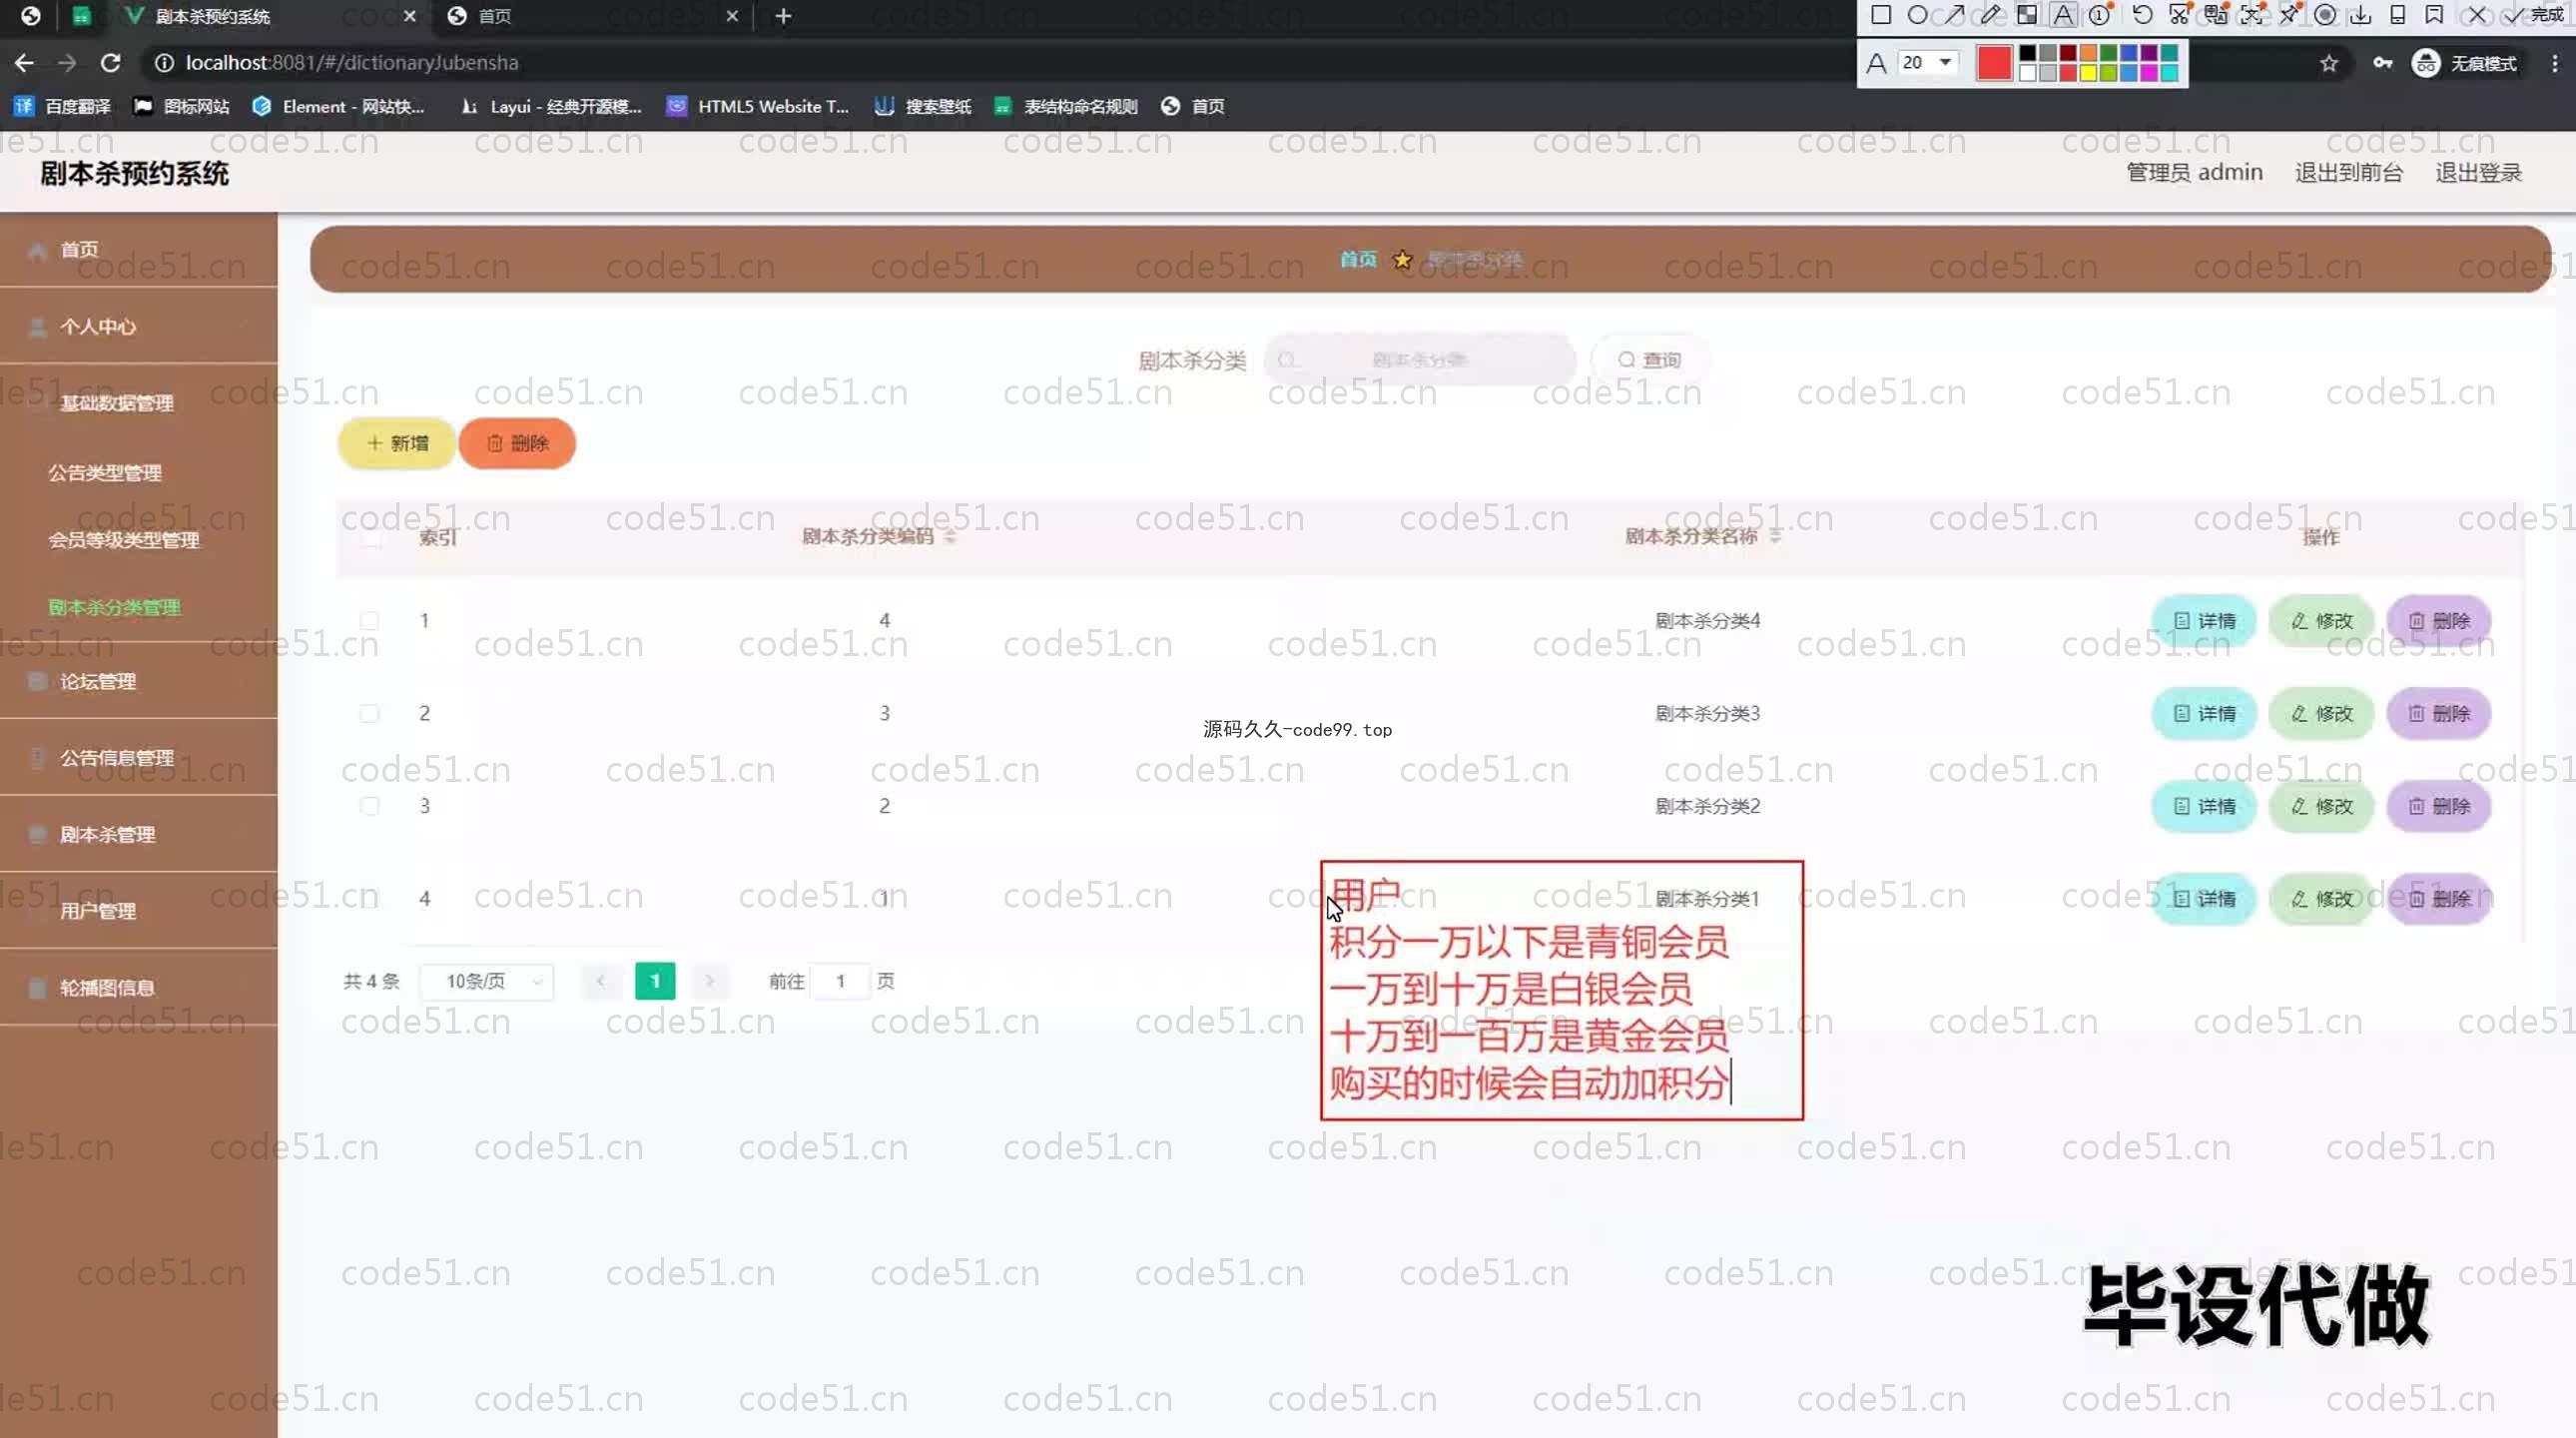The height and width of the screenshot is (1438, 2576).
Task: Select the text annotation tool in screenshot toolbar
Action: coord(2063,15)
